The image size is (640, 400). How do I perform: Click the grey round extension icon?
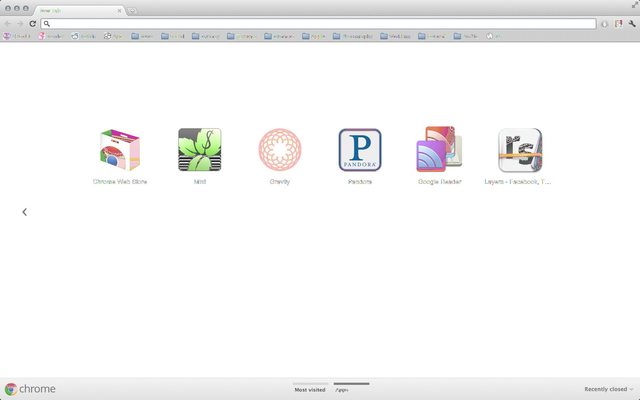604,24
